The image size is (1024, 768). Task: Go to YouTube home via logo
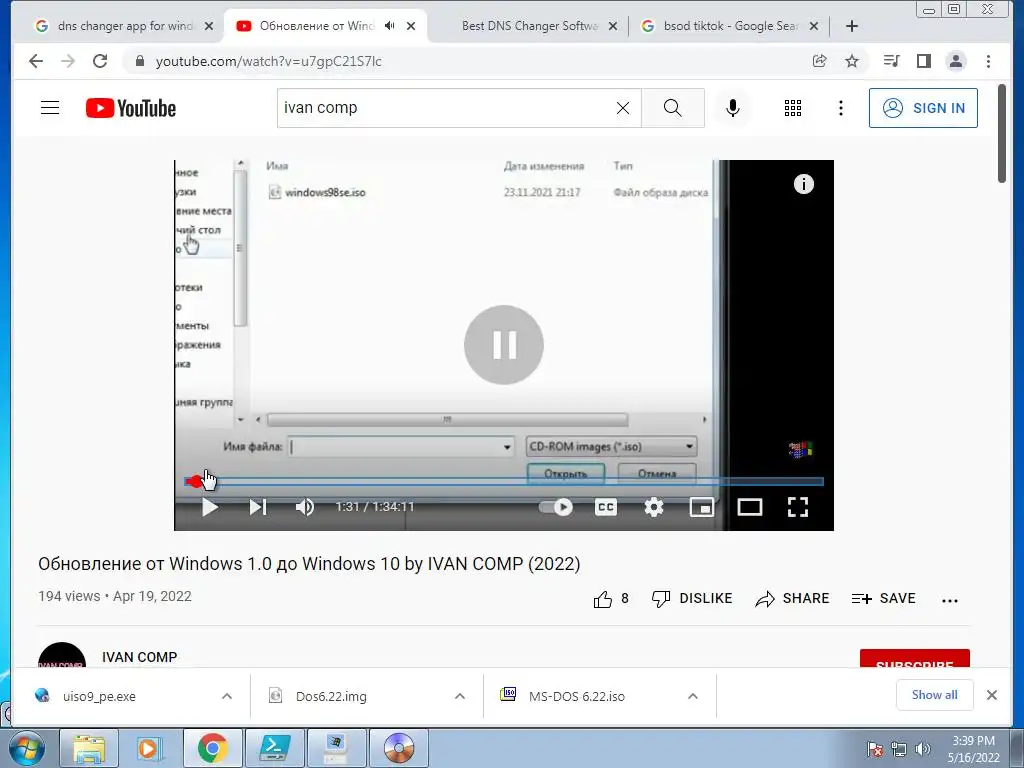coord(131,108)
